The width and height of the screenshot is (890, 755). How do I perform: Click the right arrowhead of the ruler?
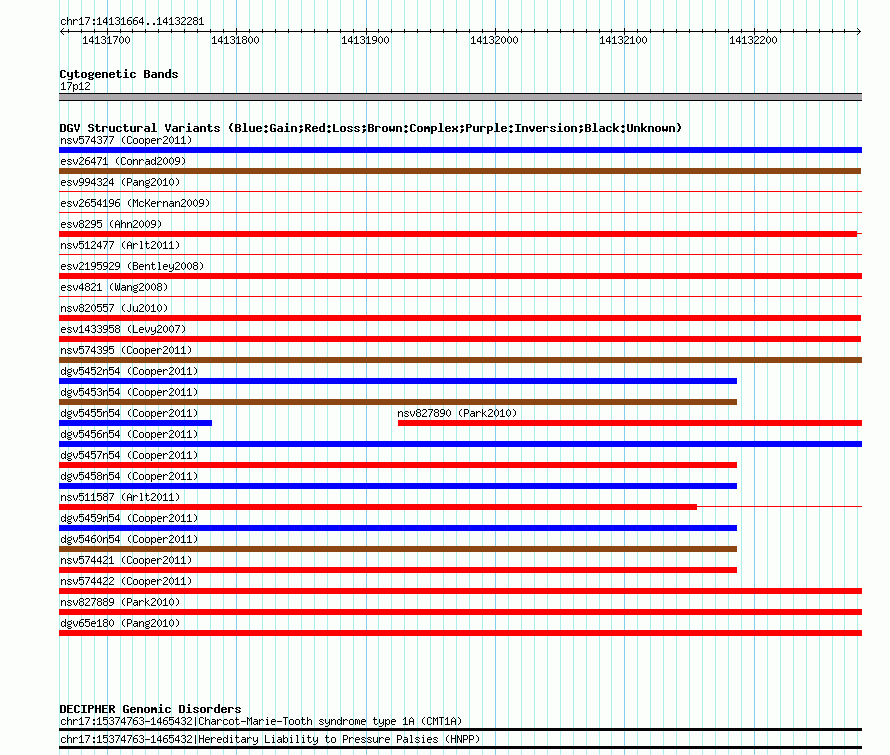click(859, 31)
